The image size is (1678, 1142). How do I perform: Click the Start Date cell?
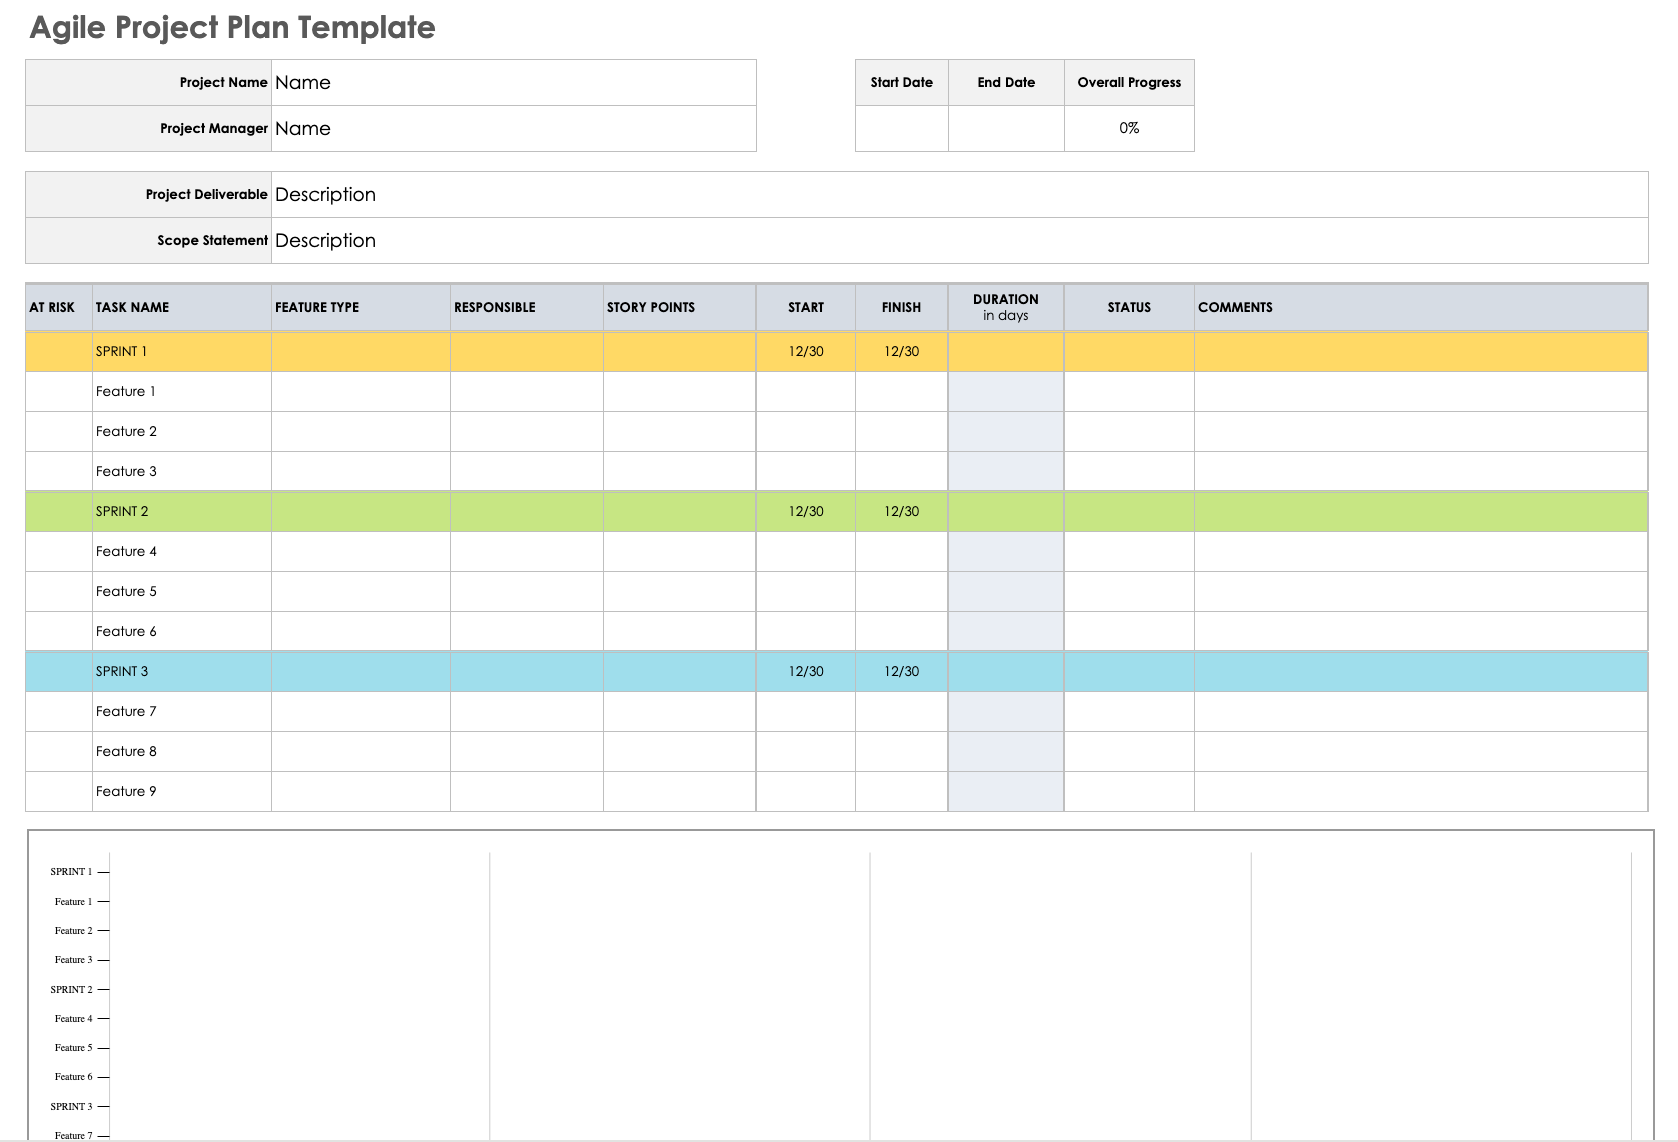pos(900,128)
